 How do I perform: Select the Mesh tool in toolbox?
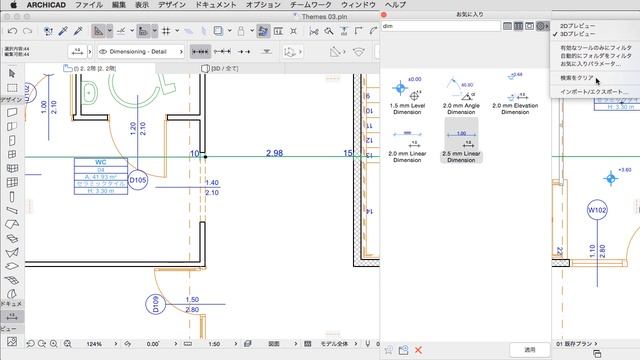point(12,280)
